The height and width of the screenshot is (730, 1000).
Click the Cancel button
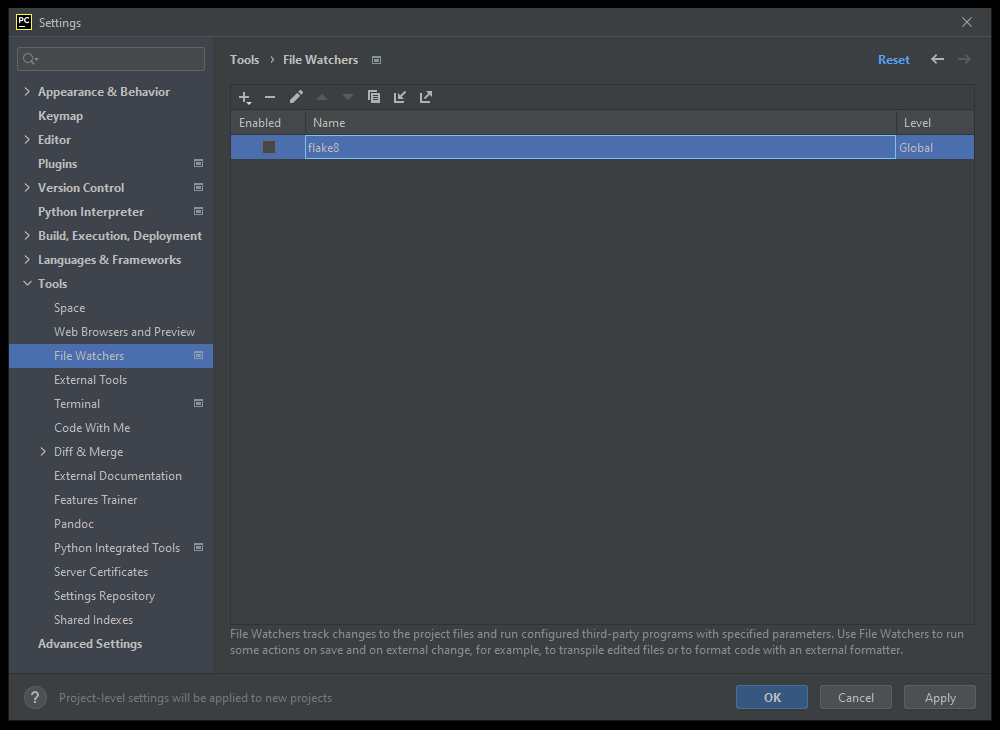(855, 698)
